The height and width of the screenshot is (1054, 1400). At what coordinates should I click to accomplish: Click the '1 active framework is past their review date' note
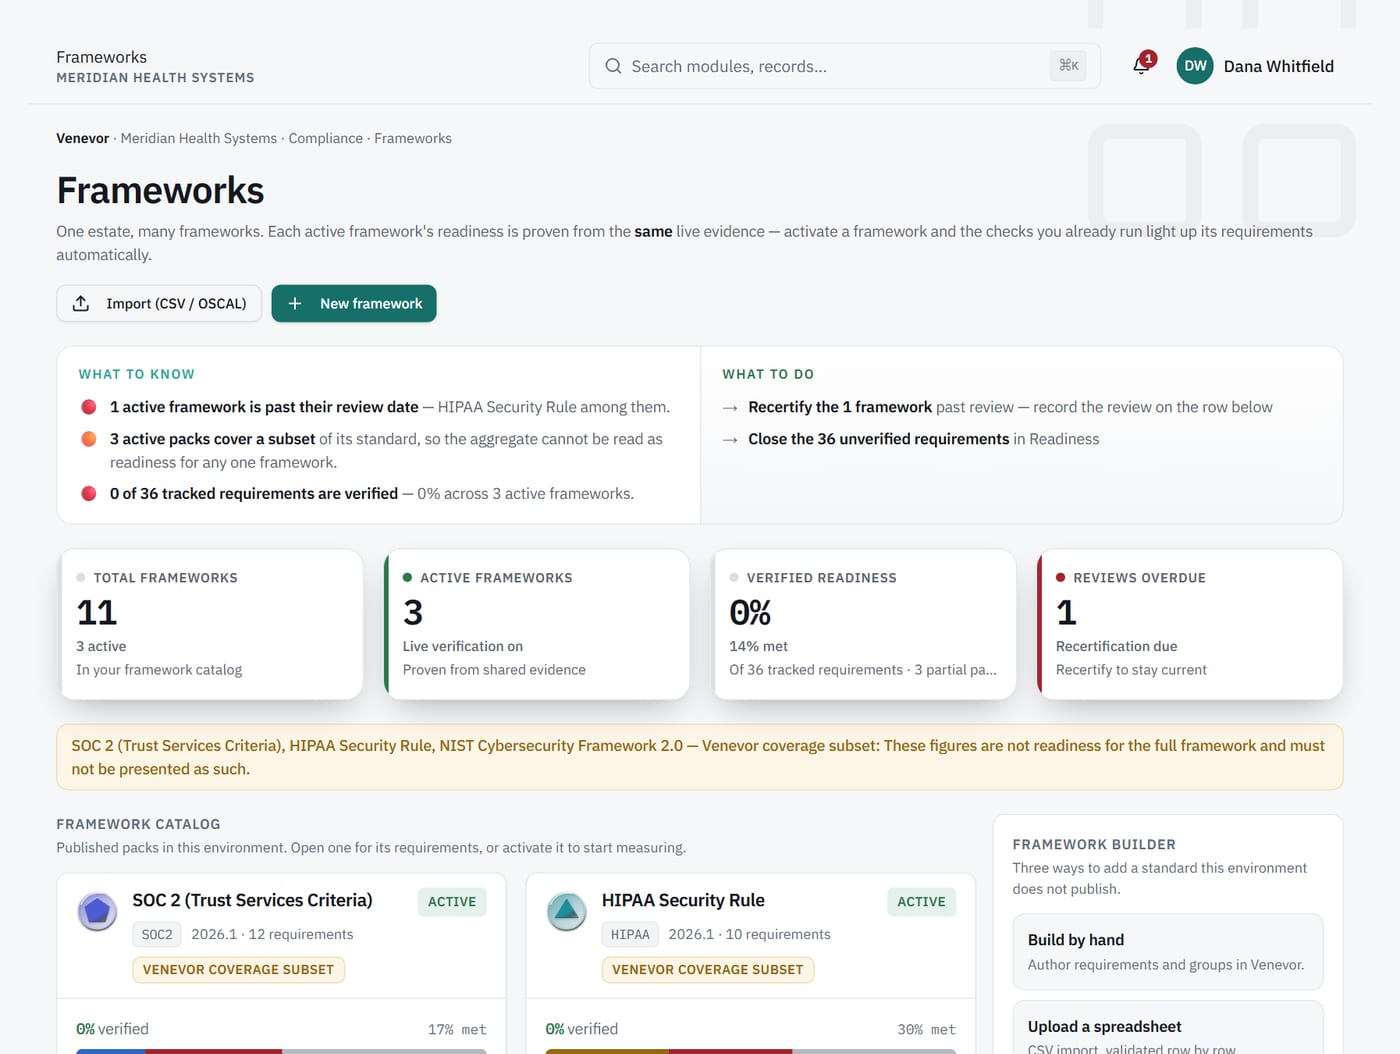click(390, 407)
